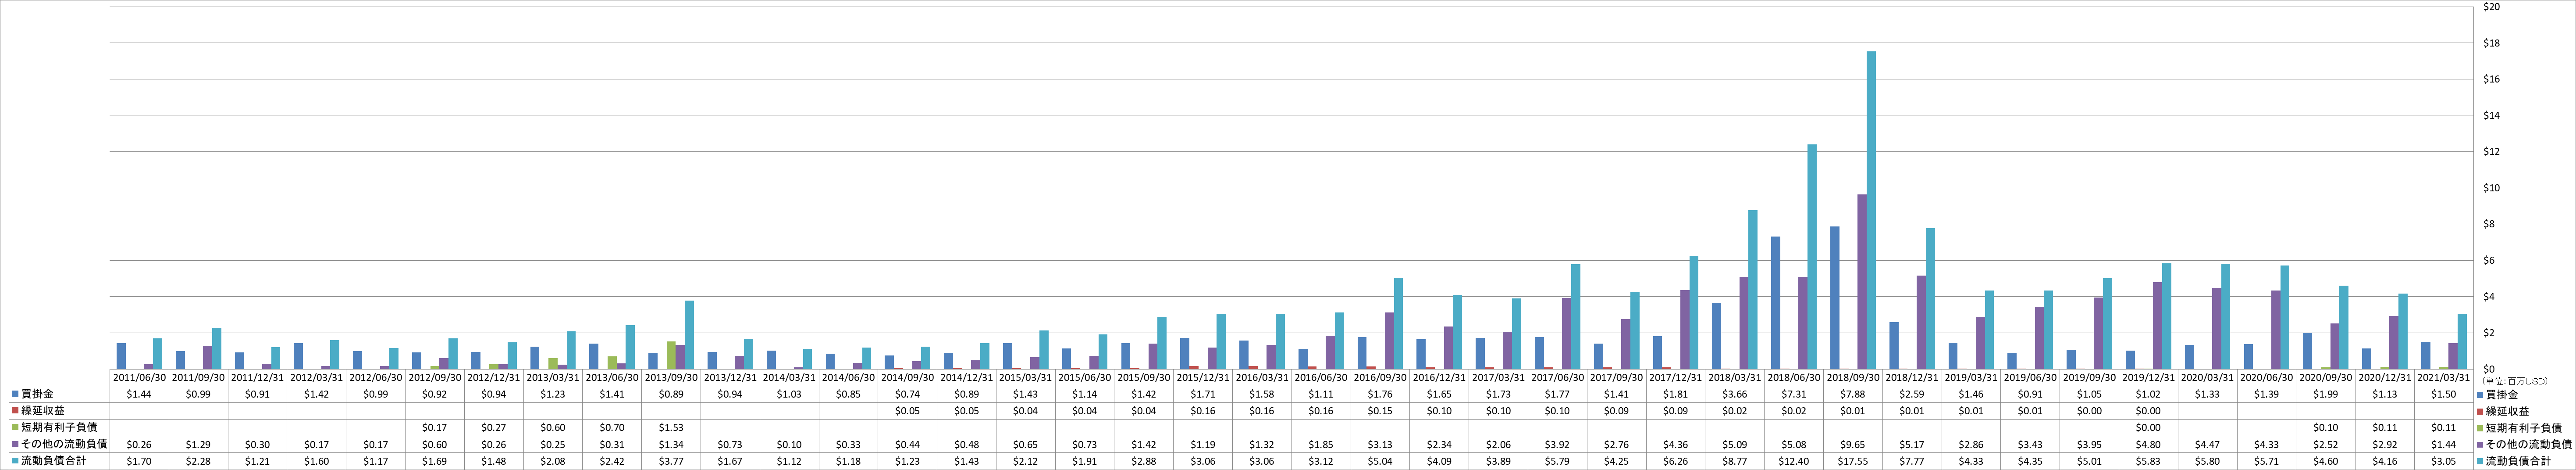2576x470 pixels.
Task: Select the 2011/09/30 date column header
Action: tap(199, 378)
